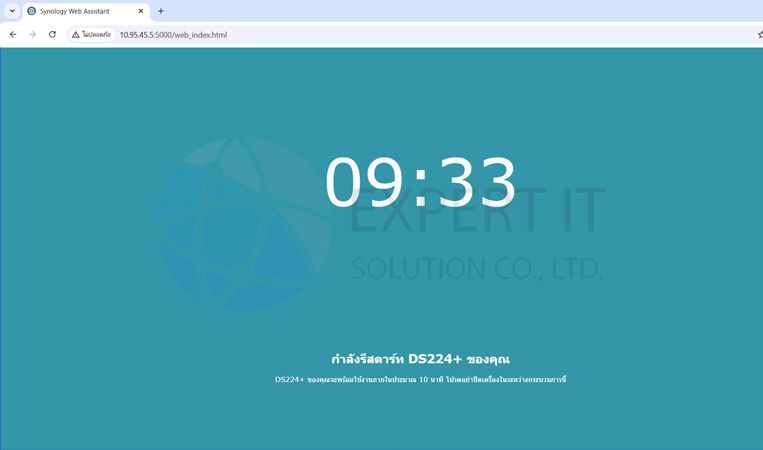The image size is (763, 450).
Task: Focus the address bar URL 10.95.45.5:5000
Action: point(173,35)
